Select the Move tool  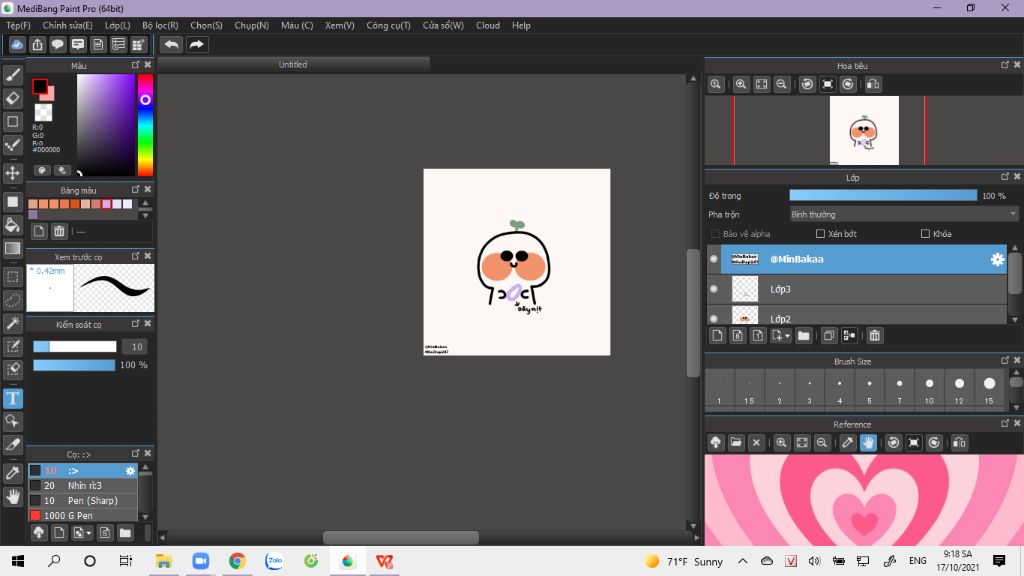point(12,173)
